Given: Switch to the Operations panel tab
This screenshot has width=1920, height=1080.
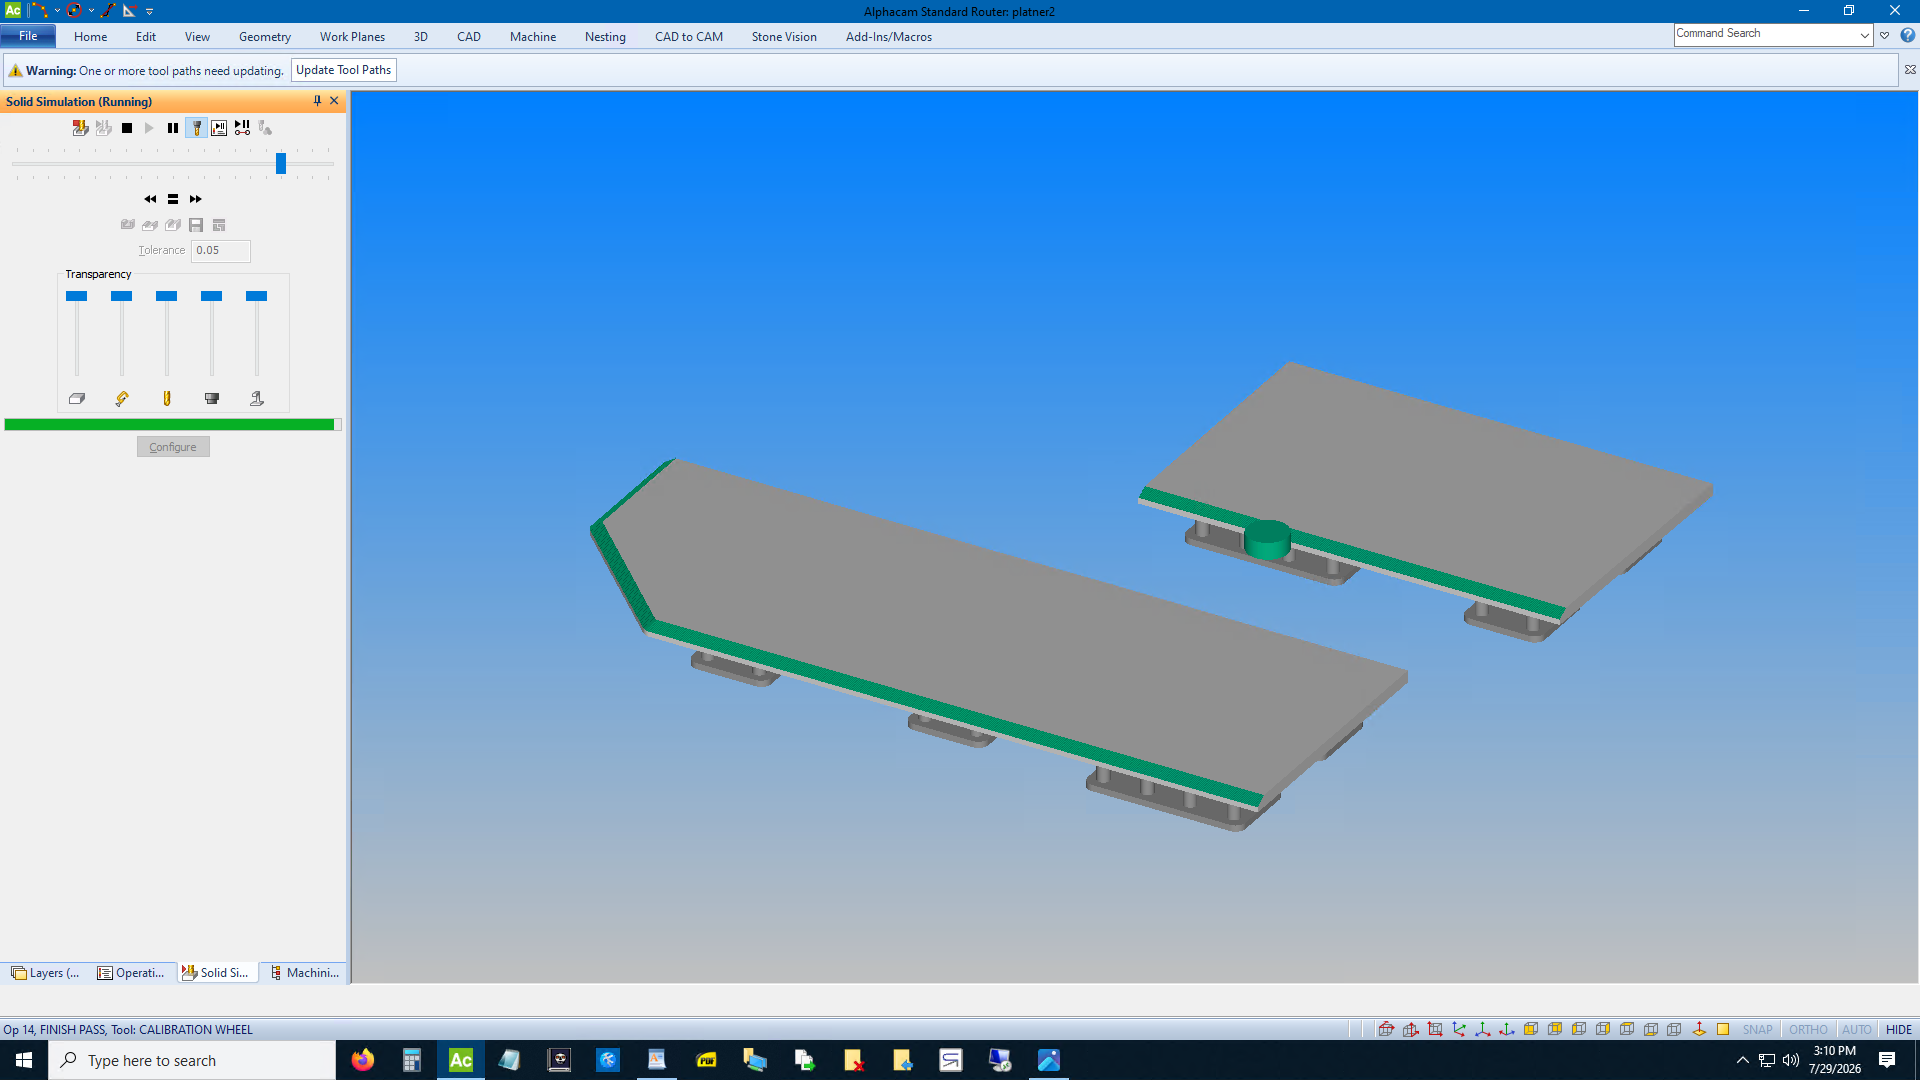Looking at the screenshot, I should point(131,973).
